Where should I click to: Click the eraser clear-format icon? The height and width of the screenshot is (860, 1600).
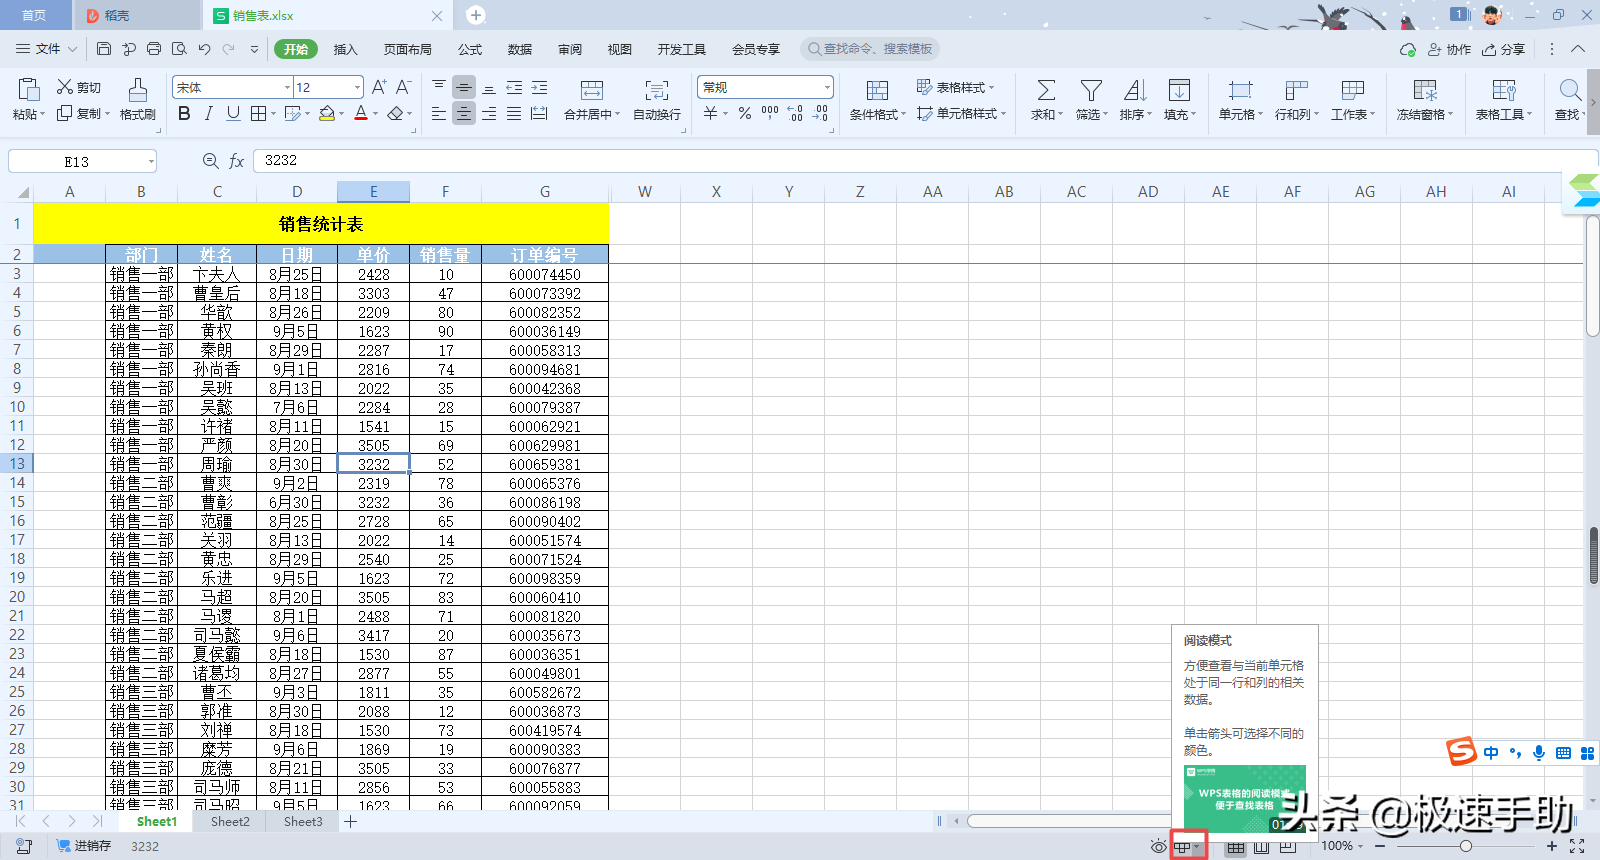pyautogui.click(x=396, y=114)
